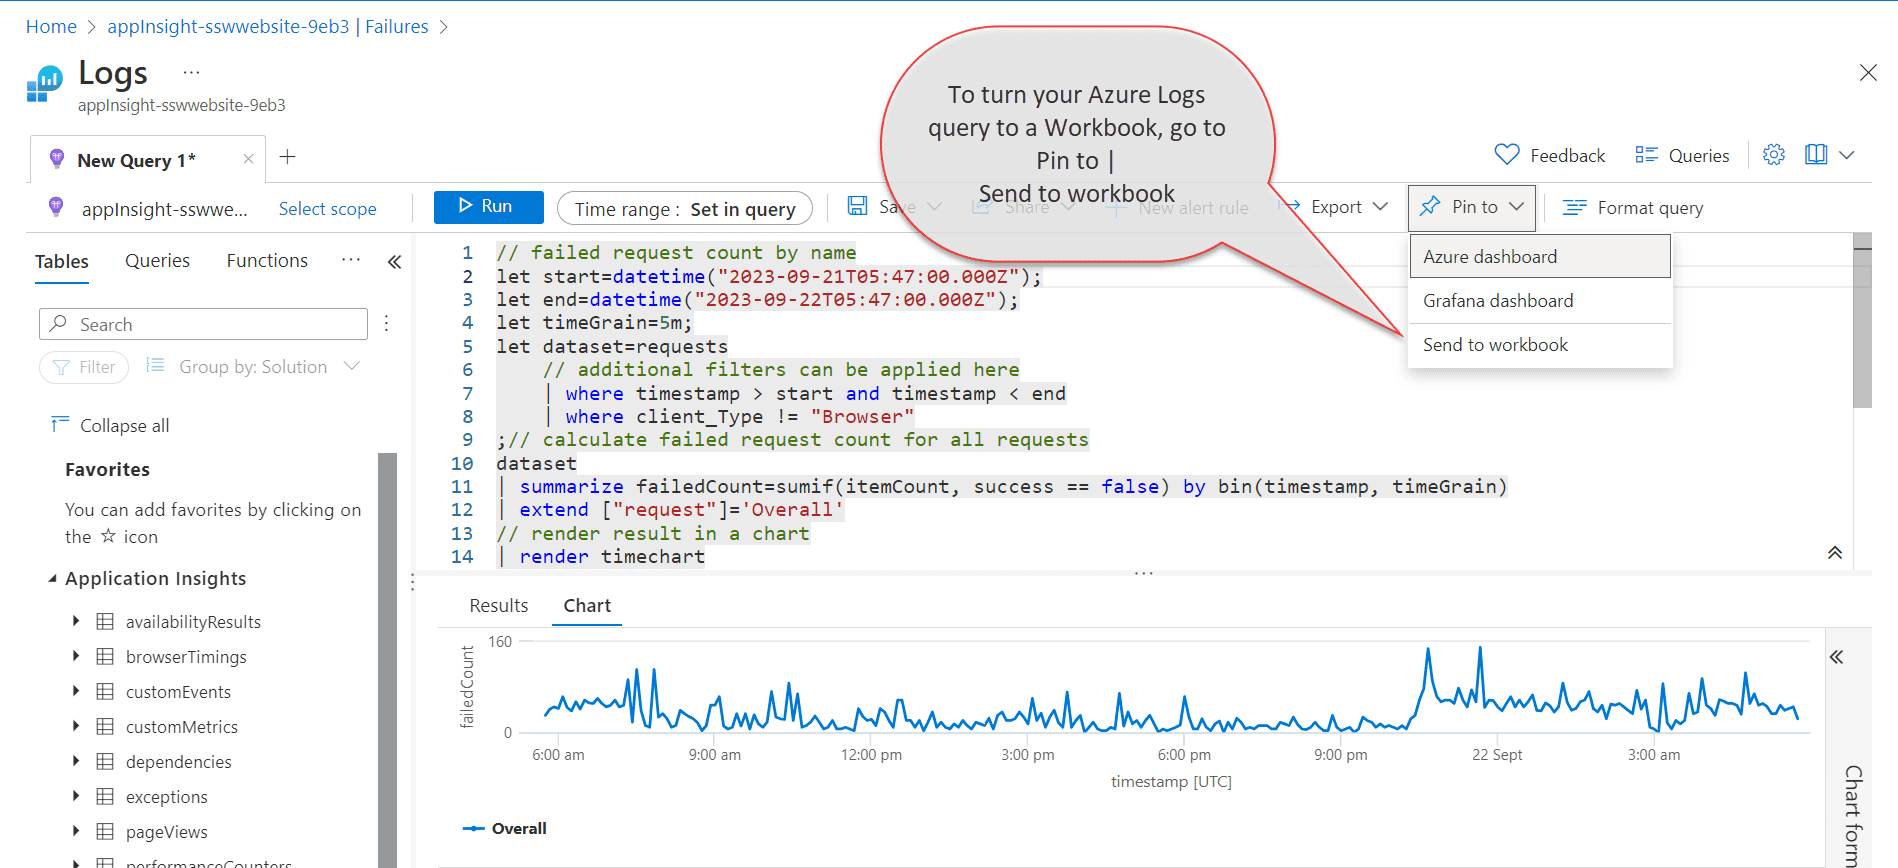The width and height of the screenshot is (1898, 868).
Task: Expand the availabilityResults table
Action: 76,621
